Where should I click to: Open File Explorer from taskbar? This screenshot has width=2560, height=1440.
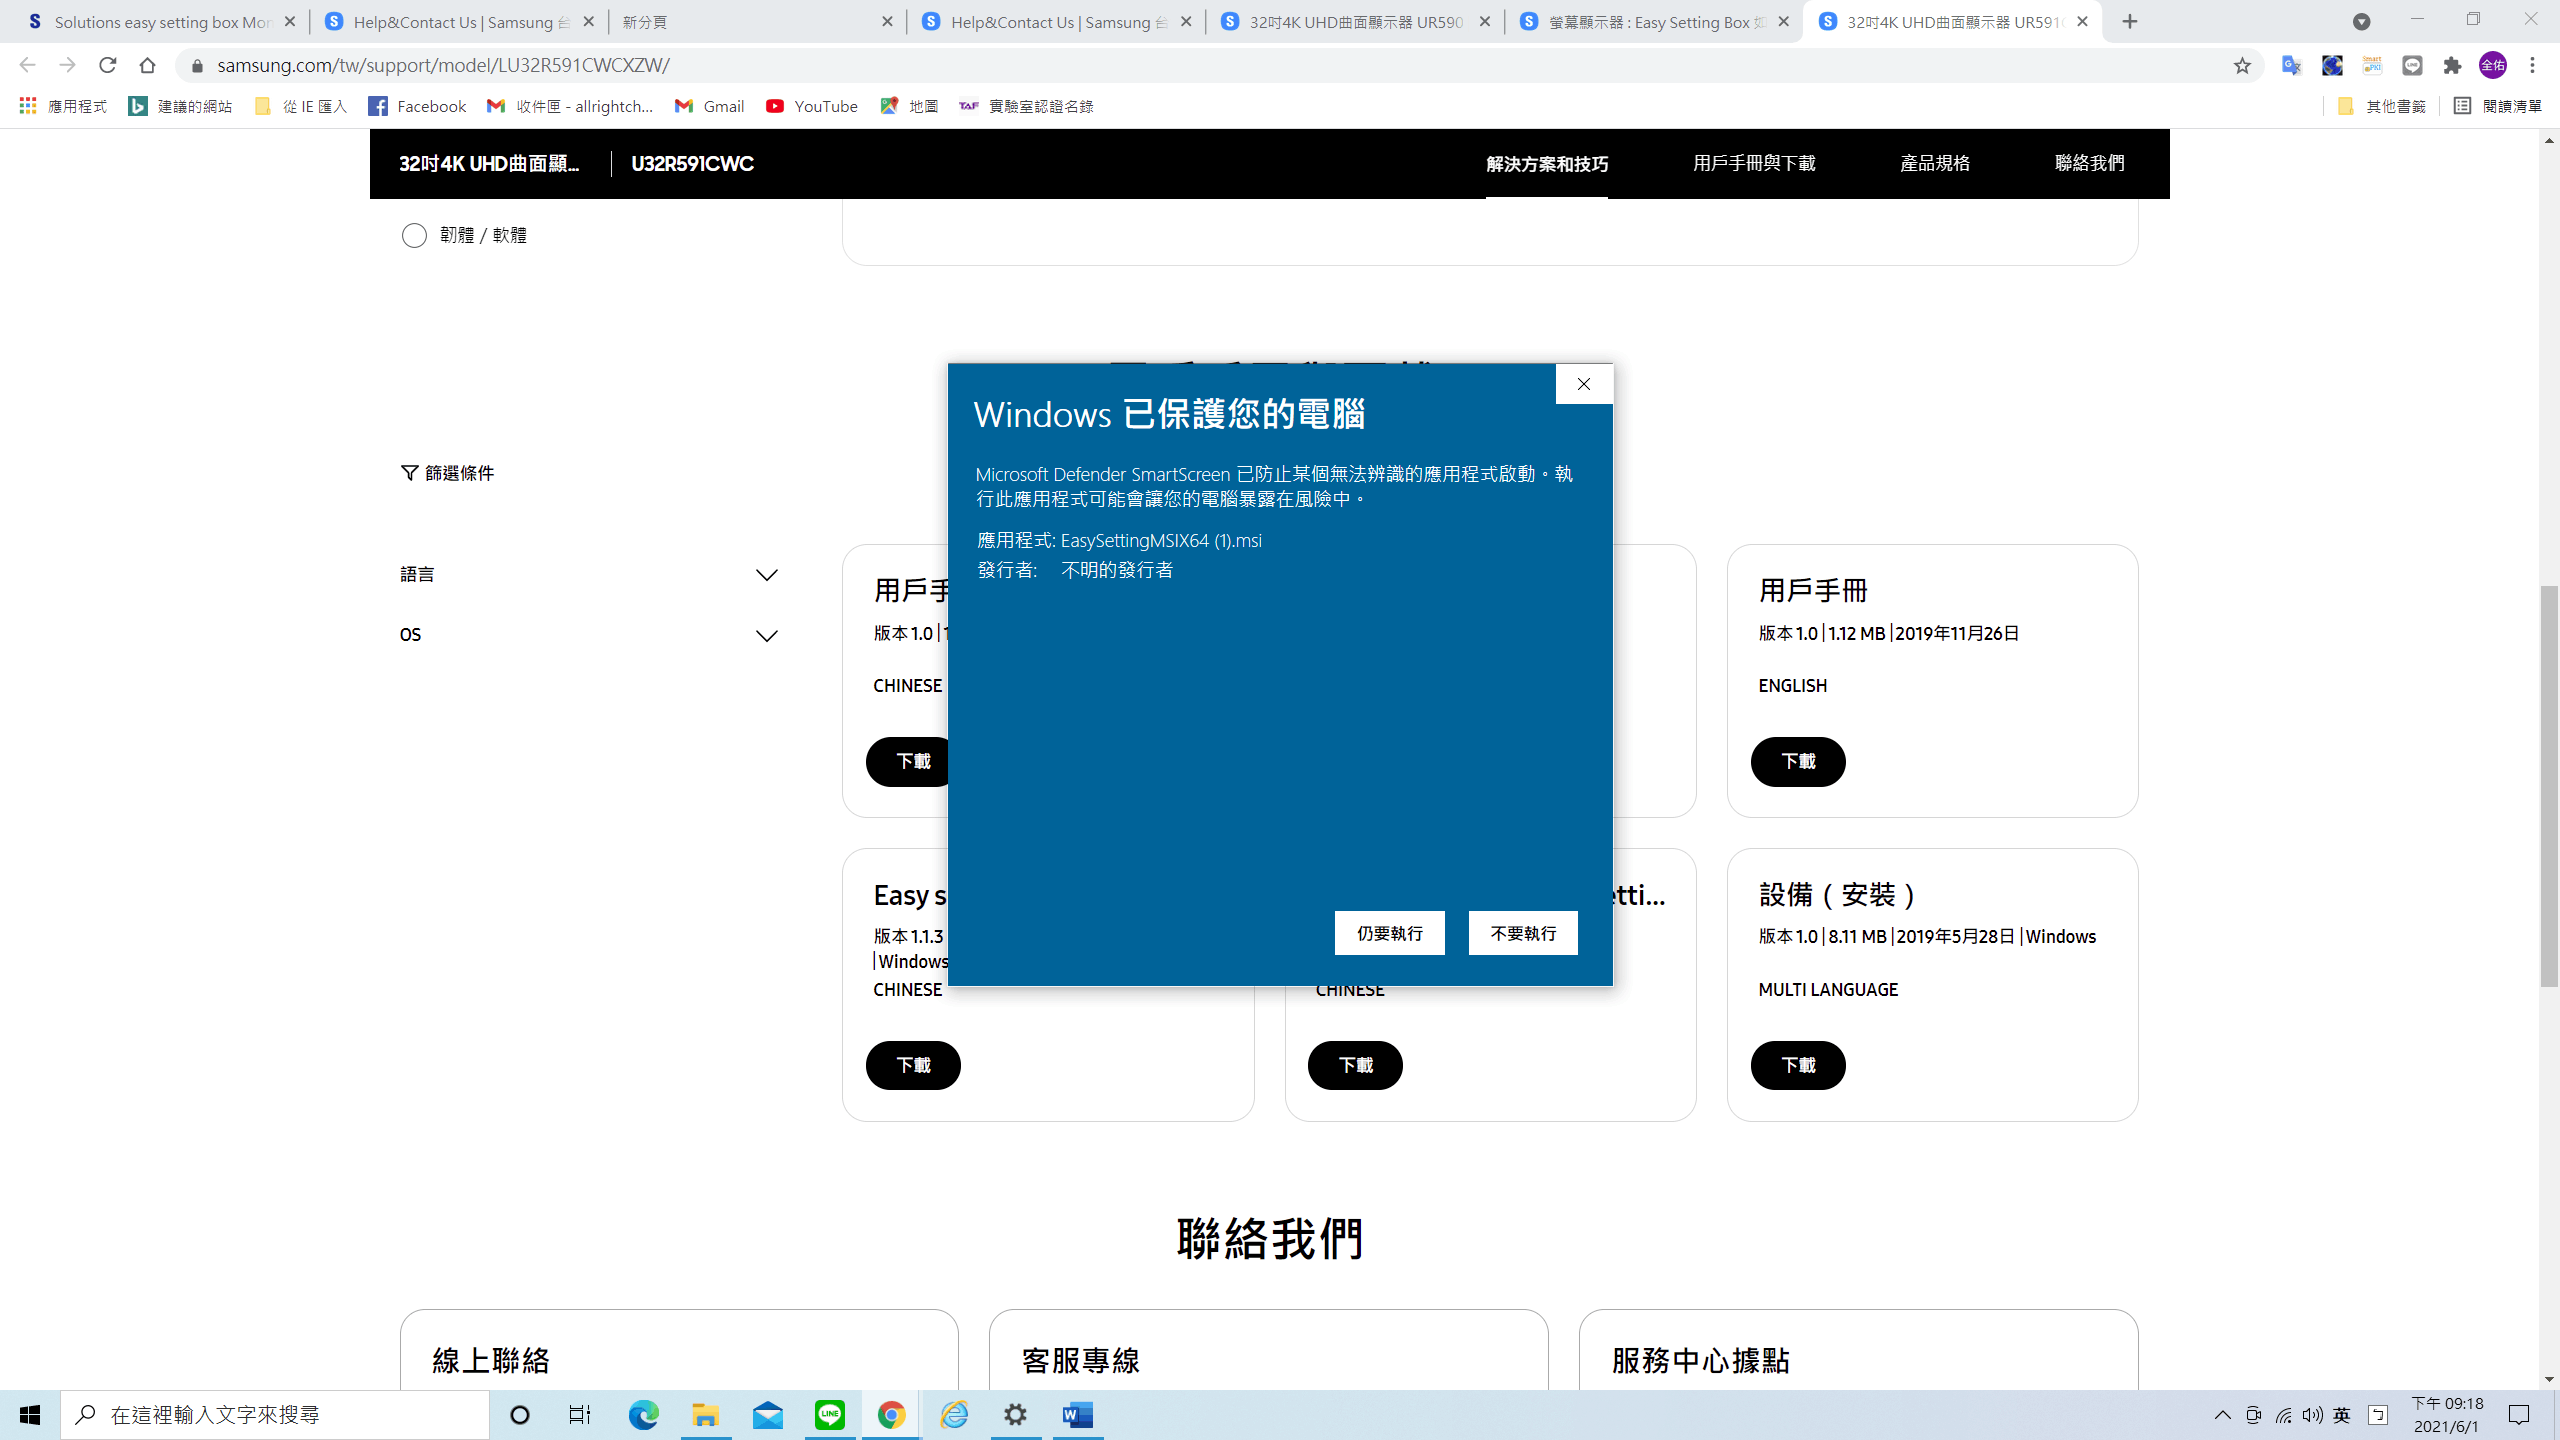(x=705, y=1415)
